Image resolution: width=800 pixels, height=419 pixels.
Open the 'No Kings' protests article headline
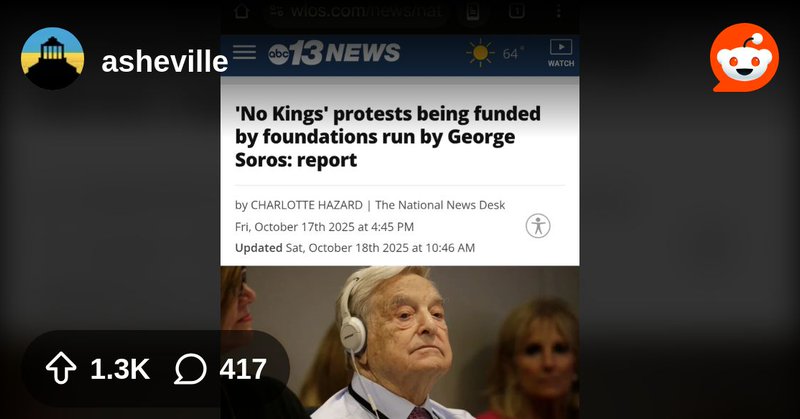pos(388,137)
